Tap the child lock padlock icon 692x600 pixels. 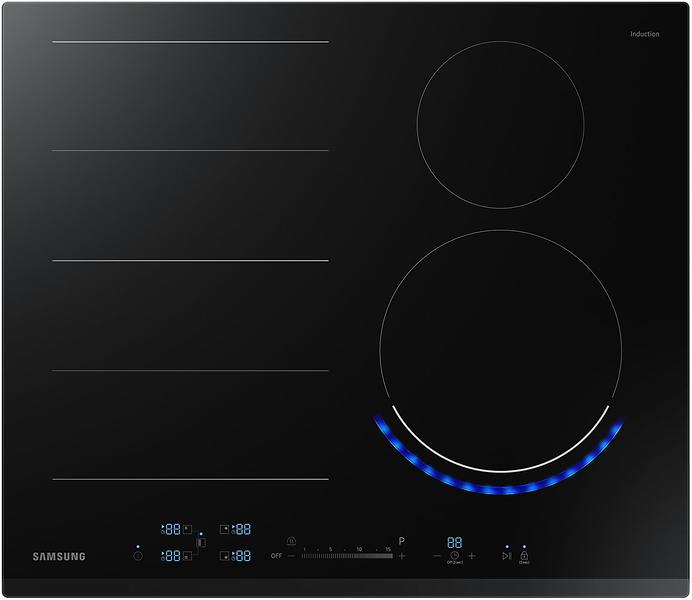524,555
